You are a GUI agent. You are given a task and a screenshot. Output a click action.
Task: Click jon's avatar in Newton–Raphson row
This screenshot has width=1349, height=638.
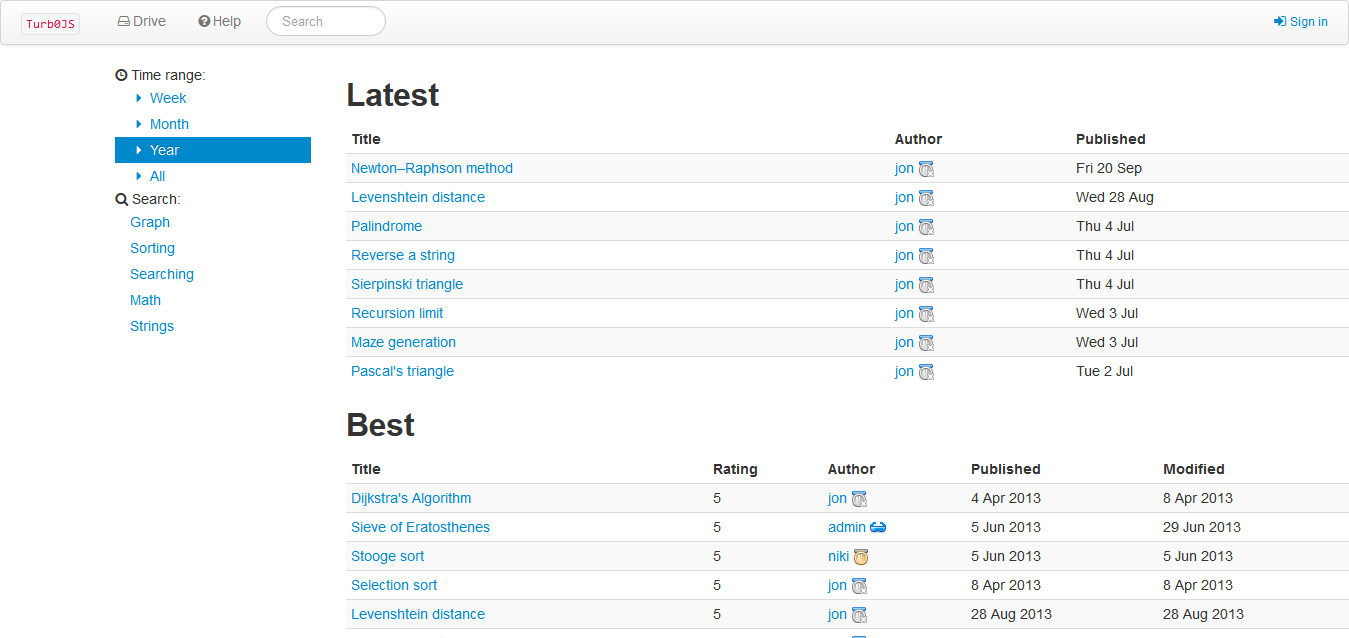click(926, 169)
